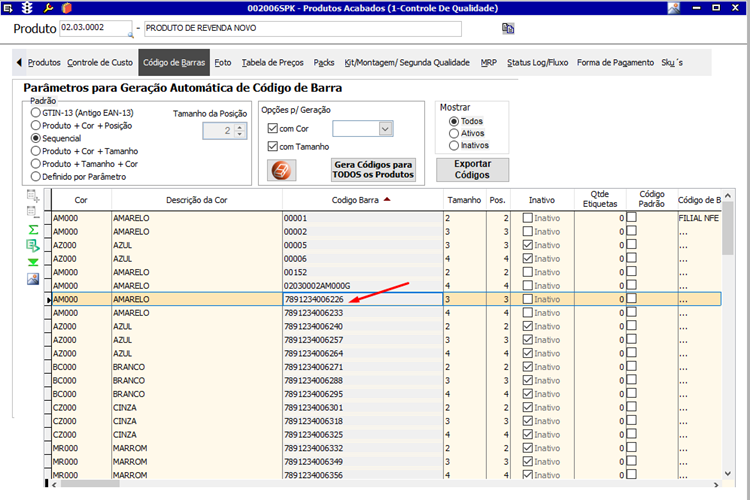
Task: Click the picture icon beside grid
Action: [x=33, y=278]
